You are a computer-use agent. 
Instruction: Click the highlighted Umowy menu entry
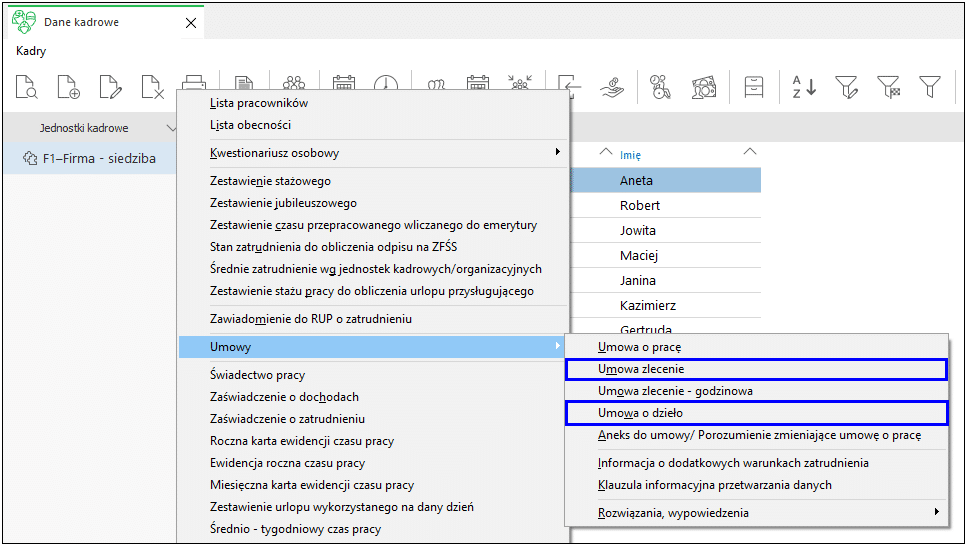[373, 347]
